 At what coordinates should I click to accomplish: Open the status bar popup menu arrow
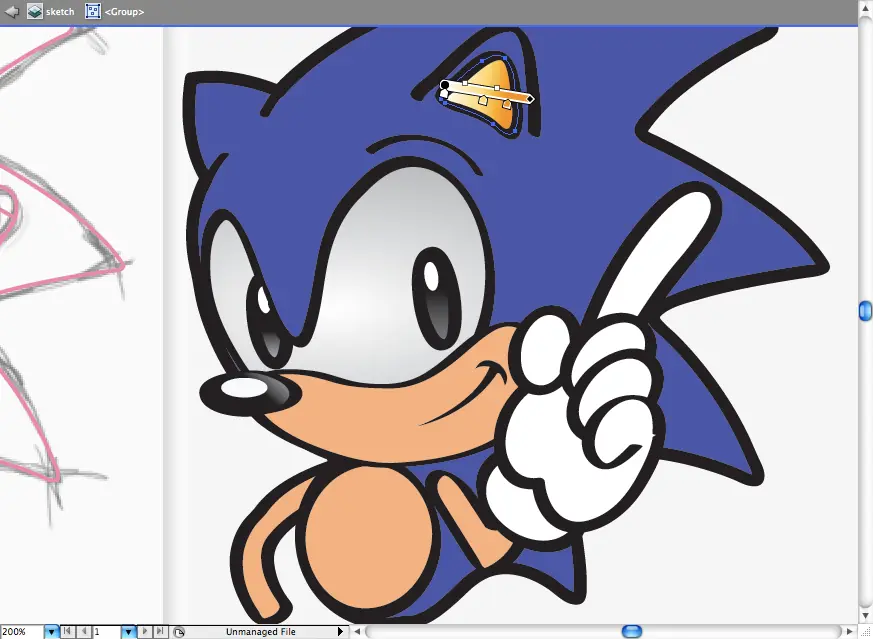340,632
